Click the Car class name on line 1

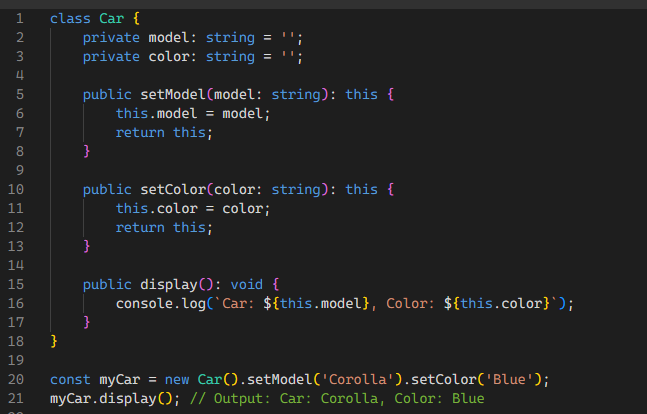click(x=111, y=19)
